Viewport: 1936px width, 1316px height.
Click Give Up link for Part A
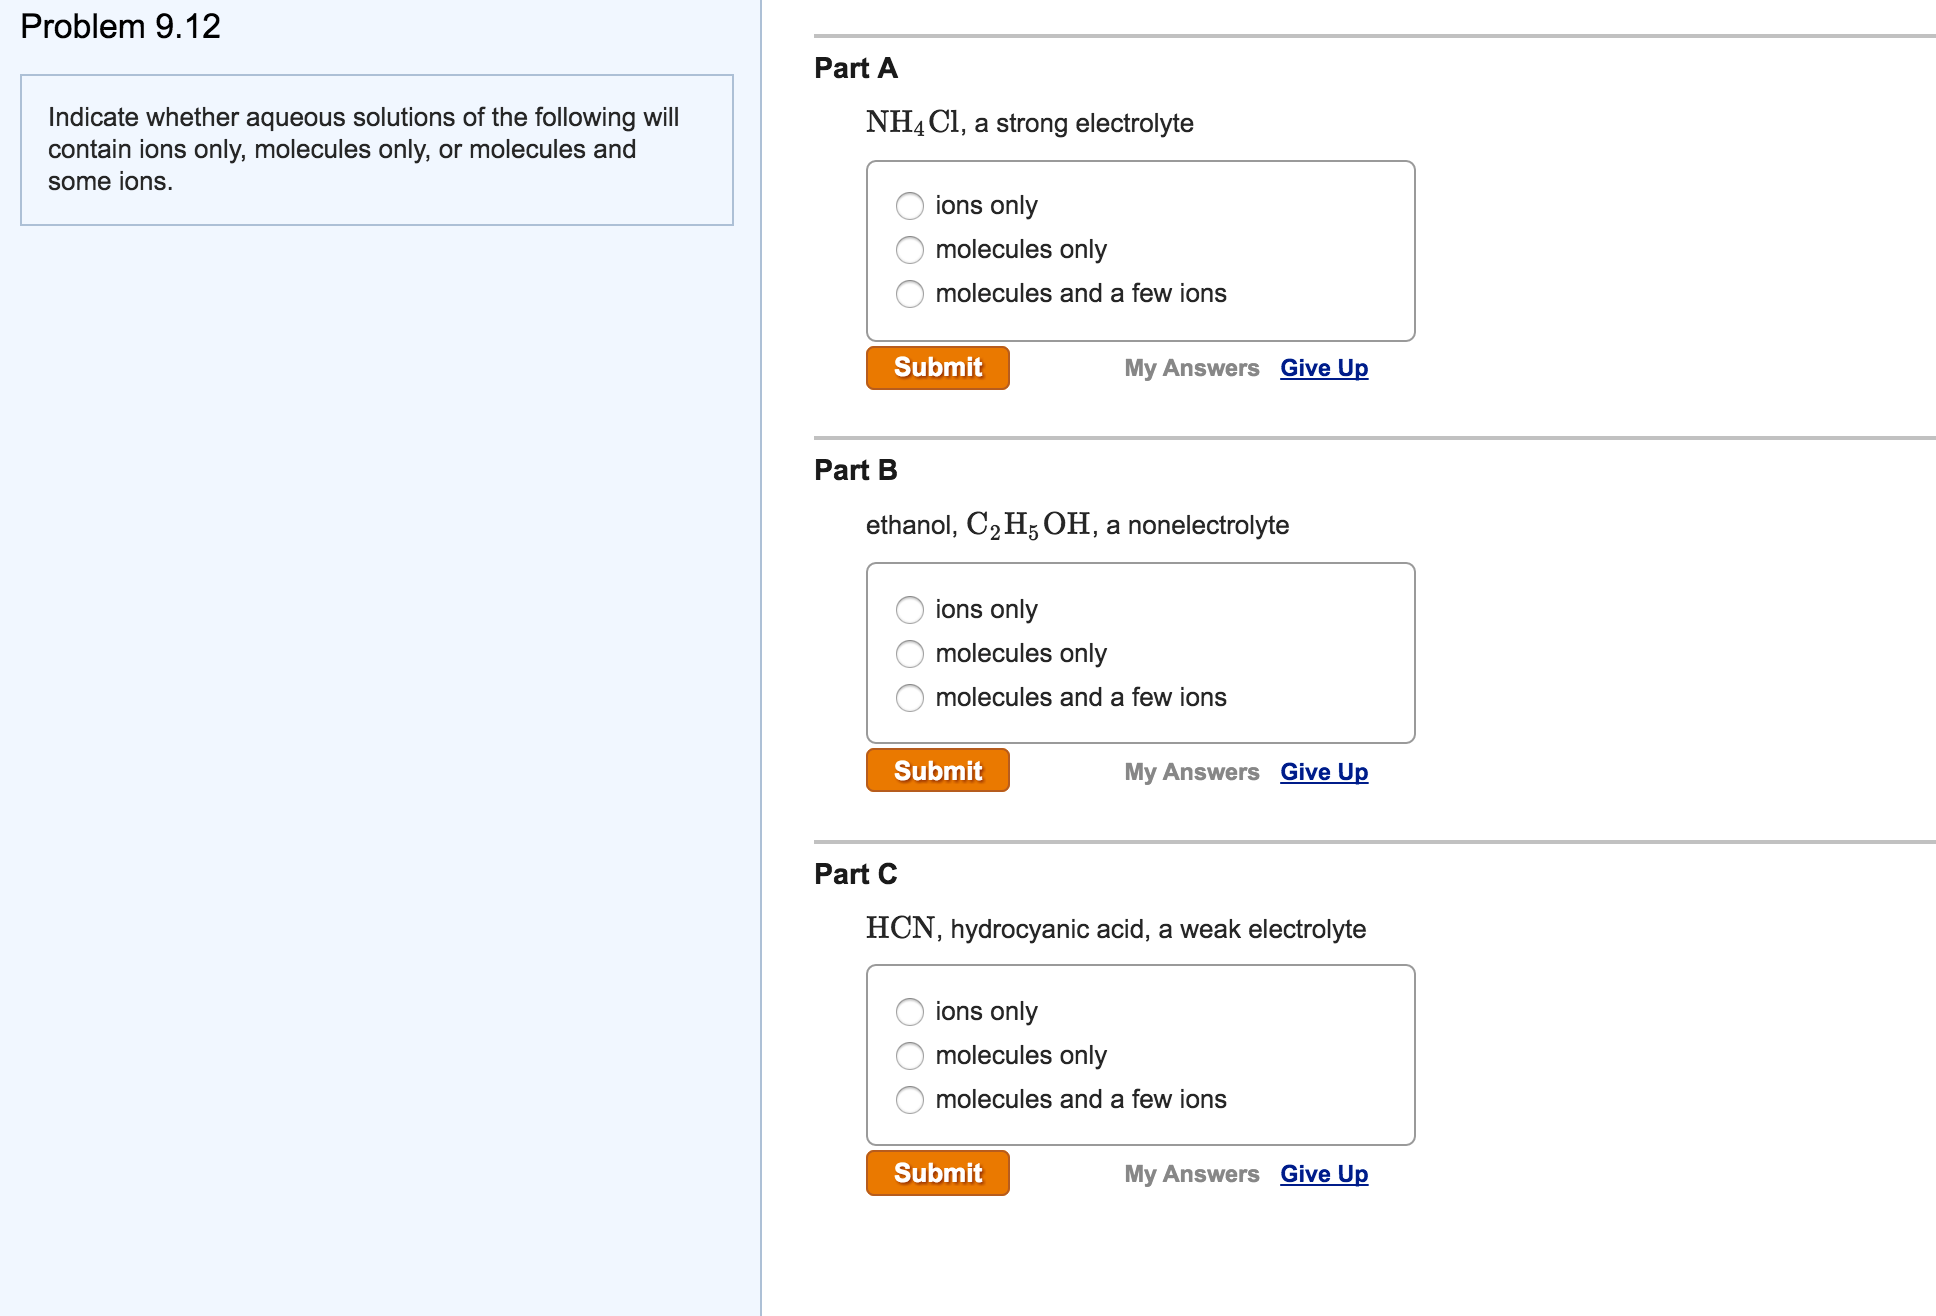(x=1323, y=368)
